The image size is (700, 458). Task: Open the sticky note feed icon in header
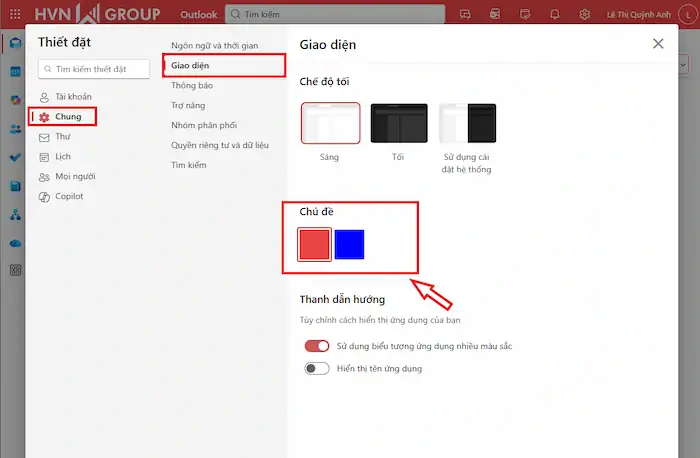tap(525, 14)
